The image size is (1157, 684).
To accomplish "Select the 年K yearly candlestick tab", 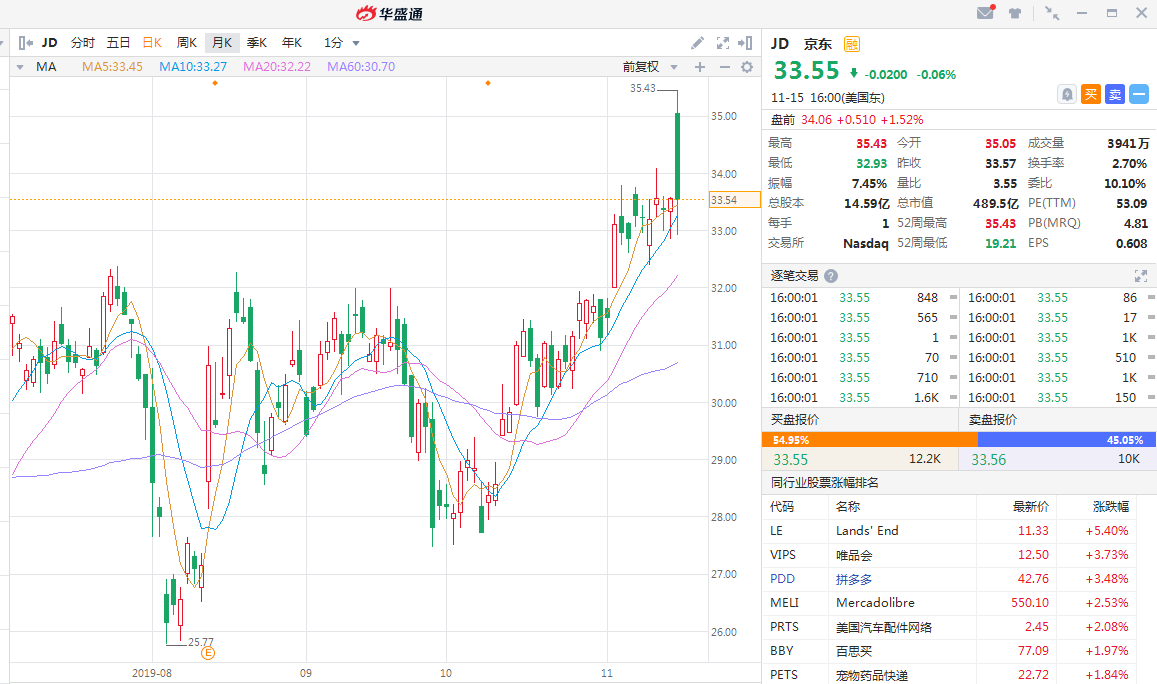I will pyautogui.click(x=292, y=43).
